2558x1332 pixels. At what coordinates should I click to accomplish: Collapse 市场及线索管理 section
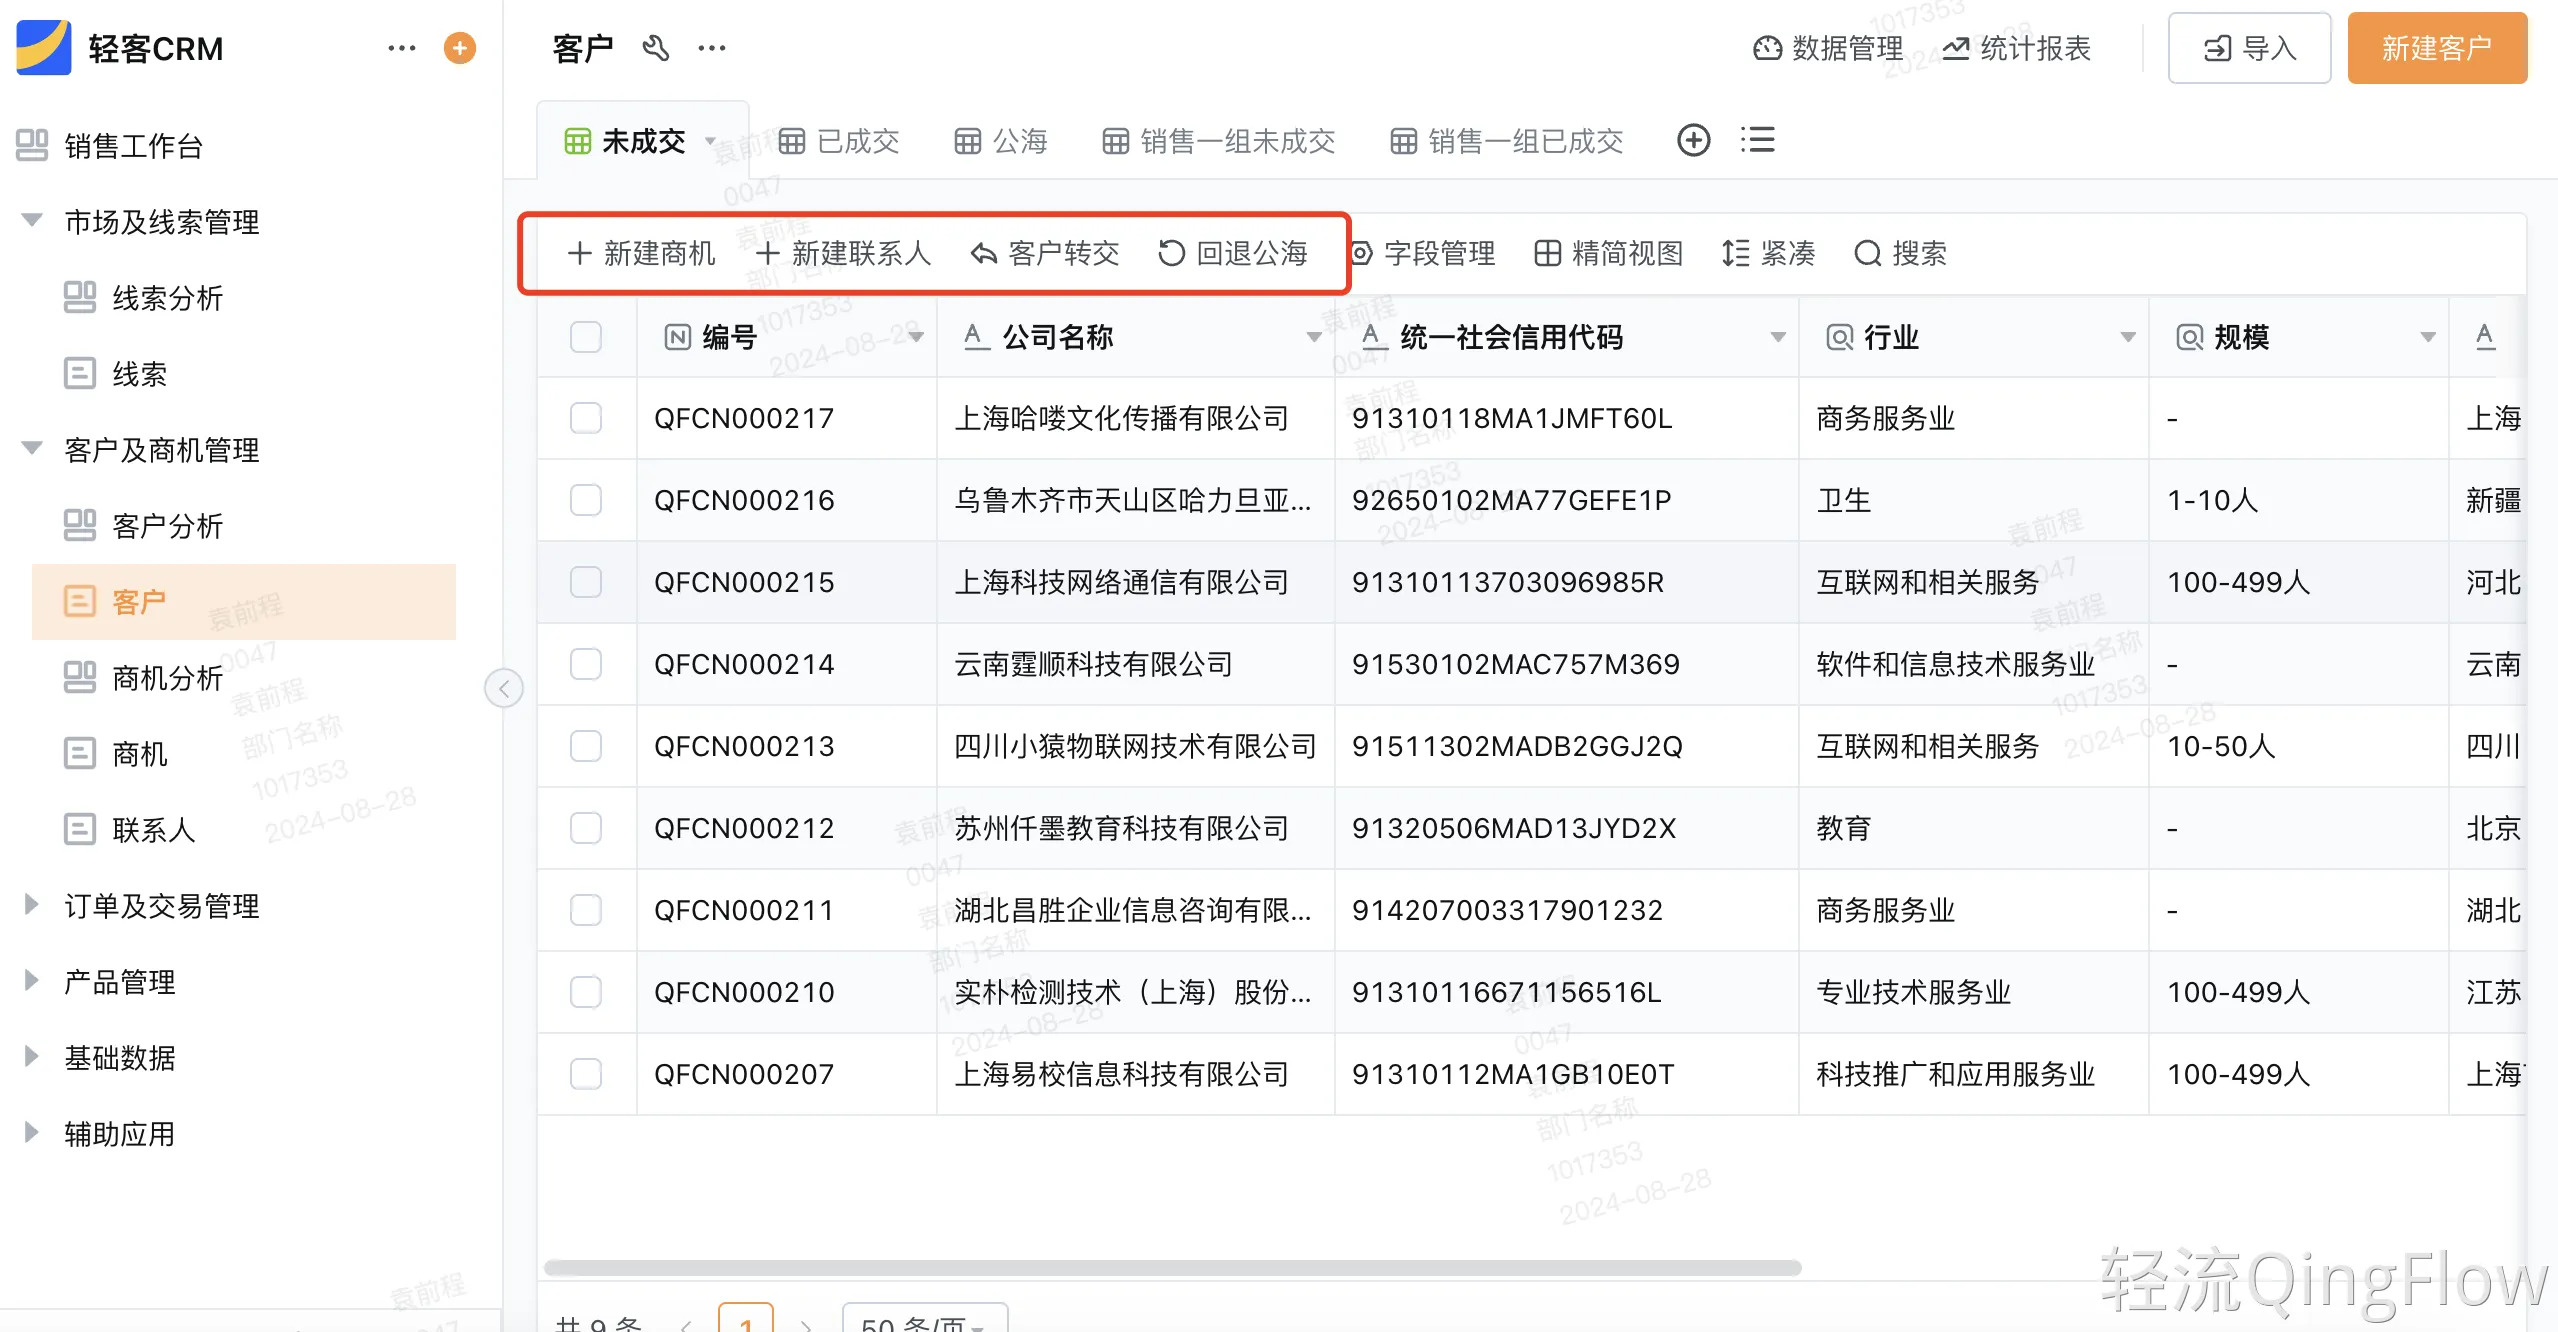[32, 221]
